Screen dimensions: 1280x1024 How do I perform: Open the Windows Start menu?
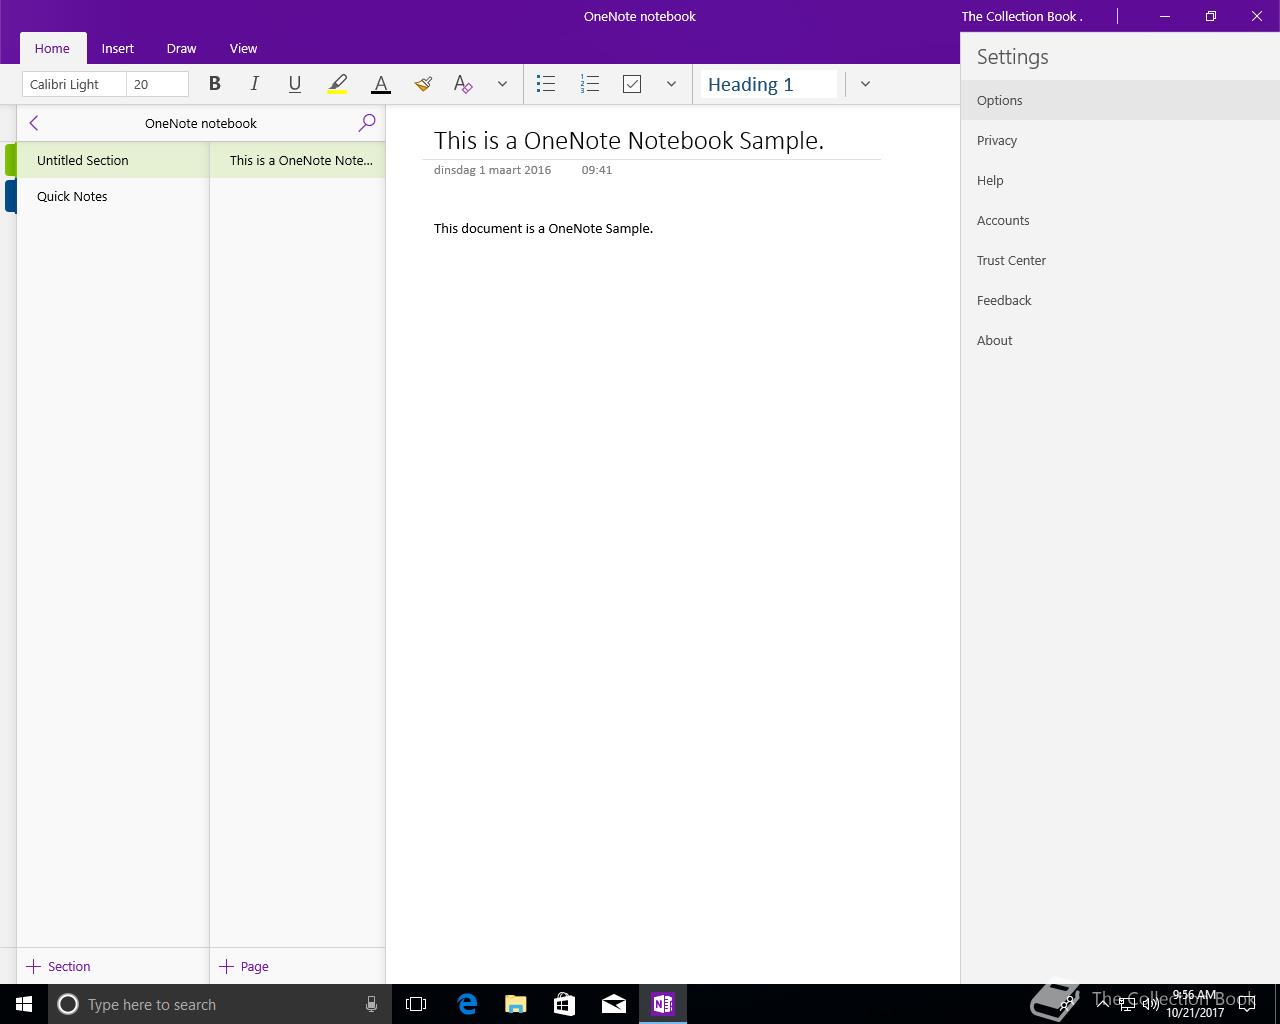click(24, 1004)
